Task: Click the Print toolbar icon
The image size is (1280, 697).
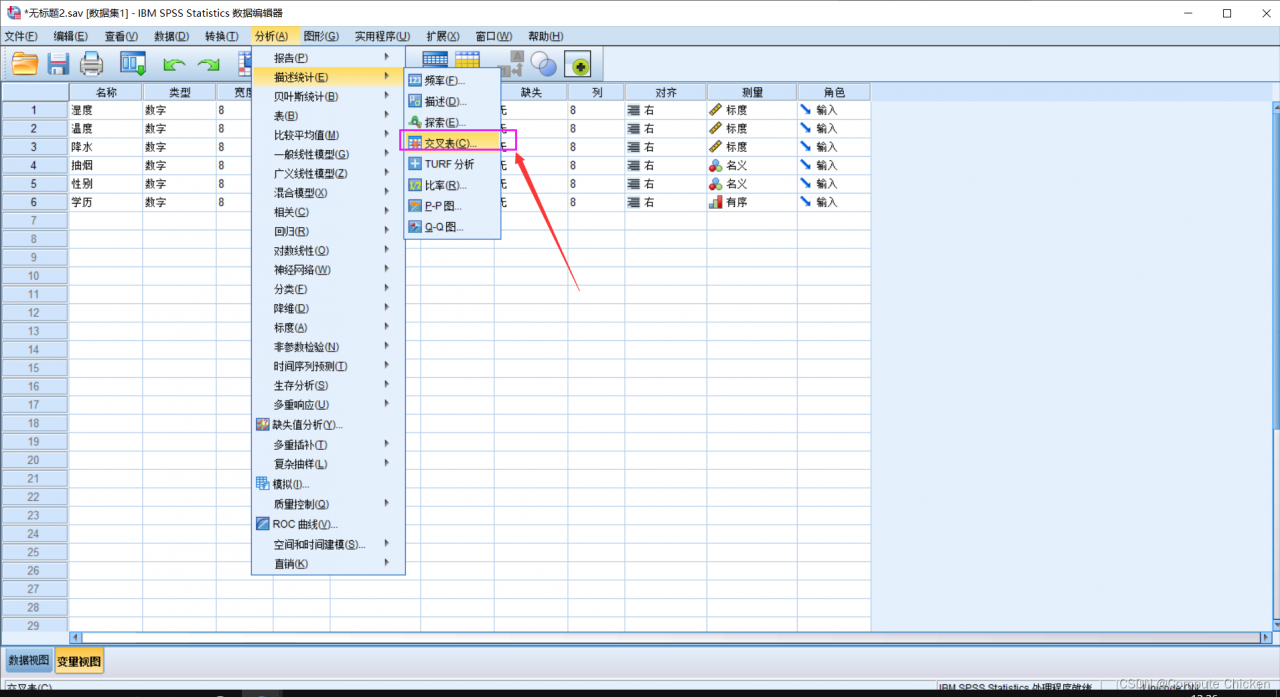Action: coord(92,64)
